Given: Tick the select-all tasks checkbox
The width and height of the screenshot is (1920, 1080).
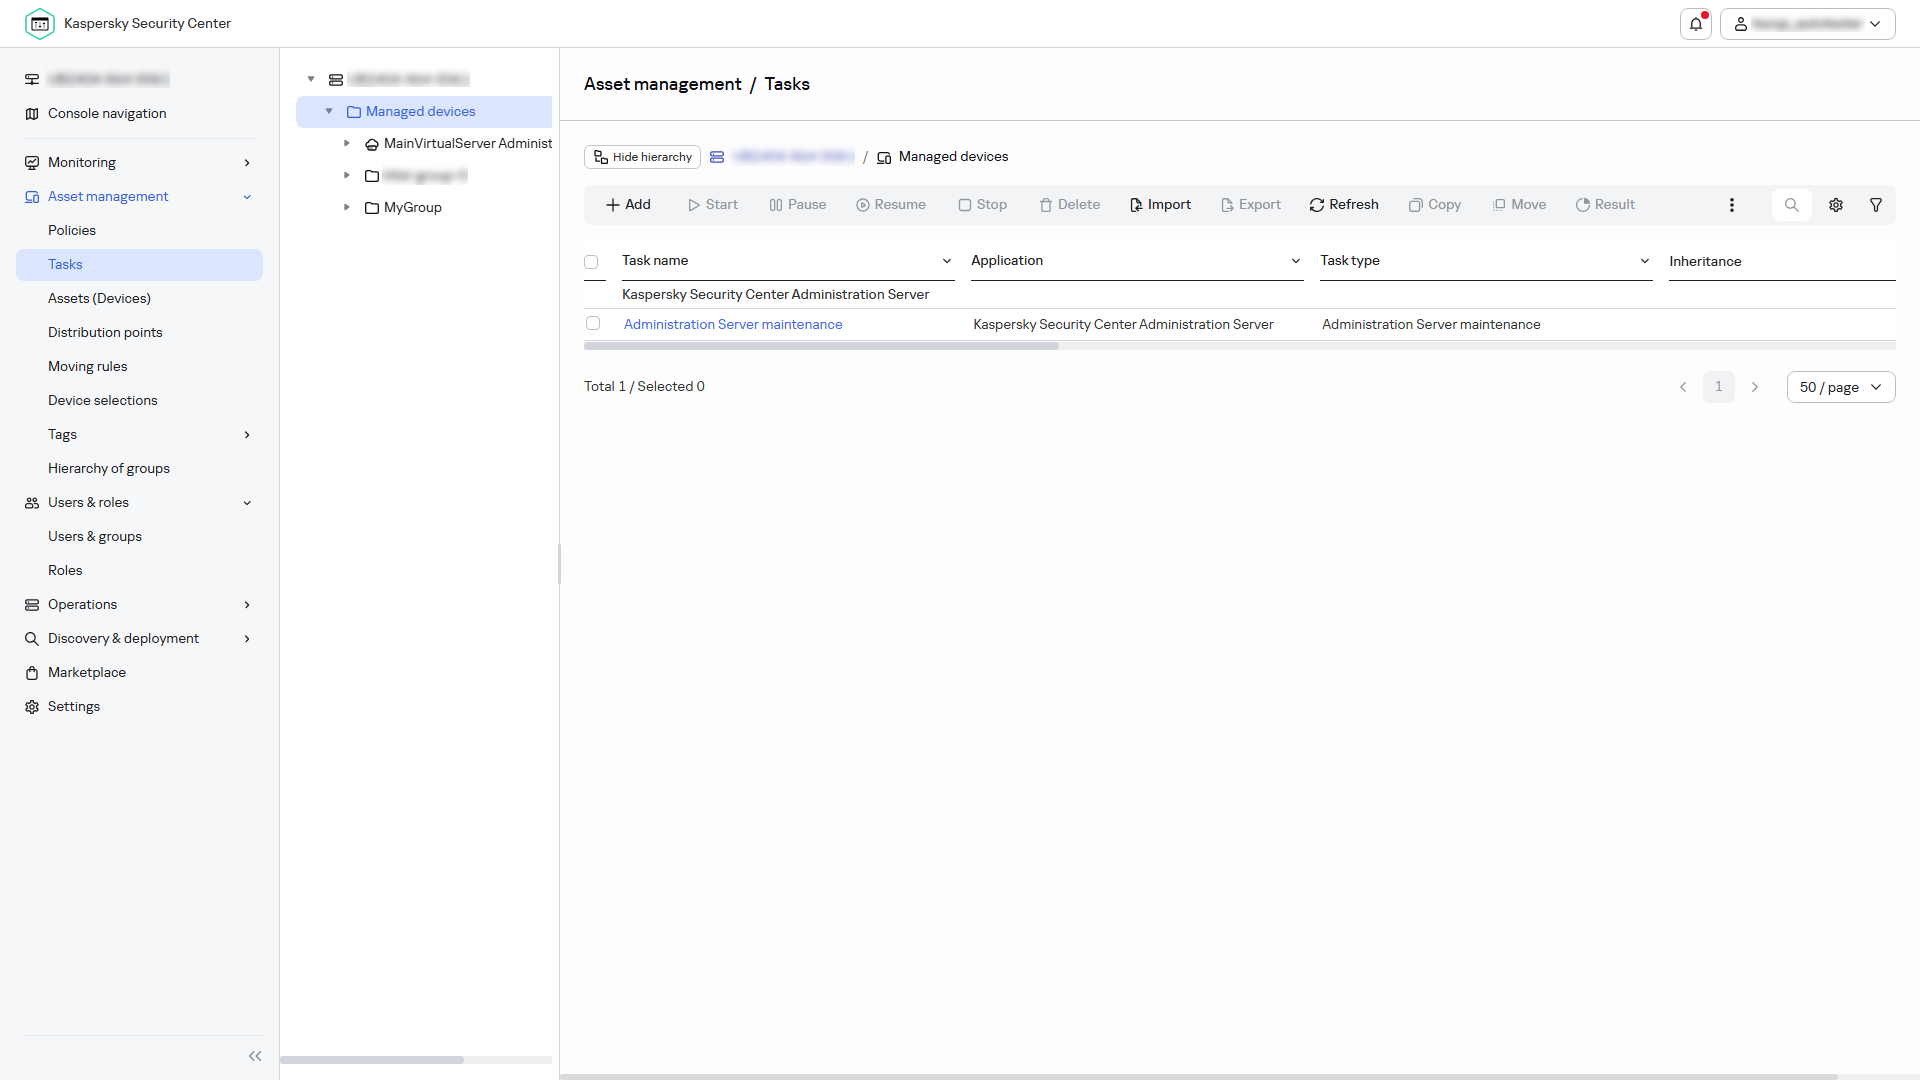Looking at the screenshot, I should click(591, 262).
